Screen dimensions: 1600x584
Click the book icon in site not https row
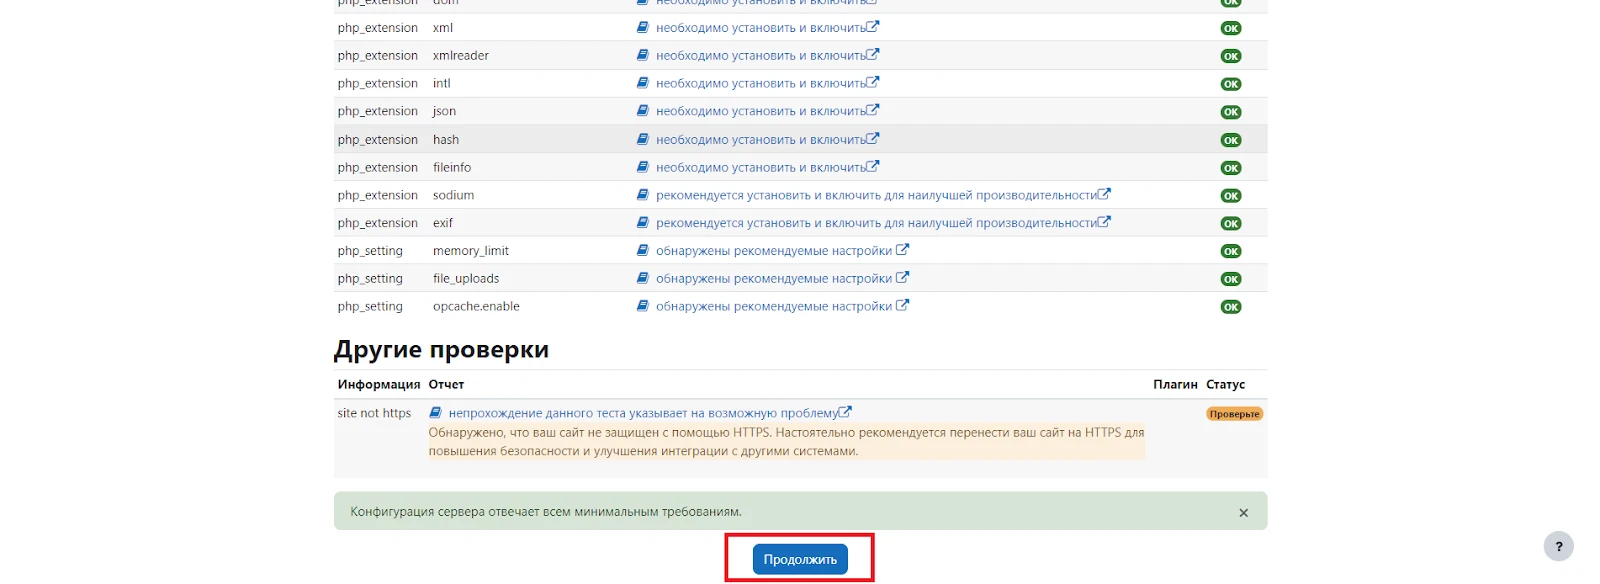(436, 412)
